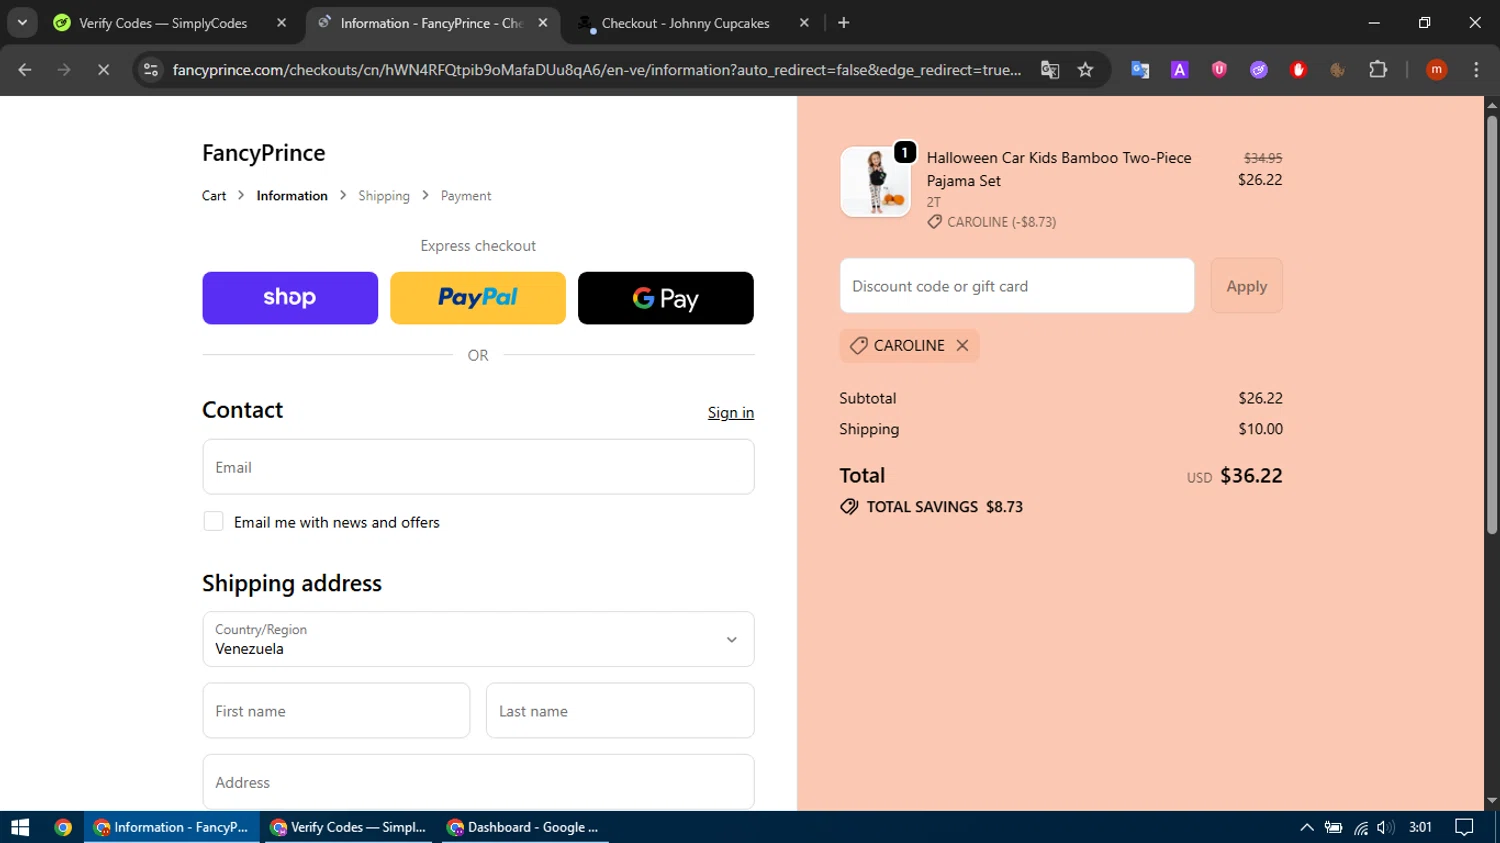Pay with PayPal express button
Image resolution: width=1500 pixels, height=843 pixels.
[478, 298]
